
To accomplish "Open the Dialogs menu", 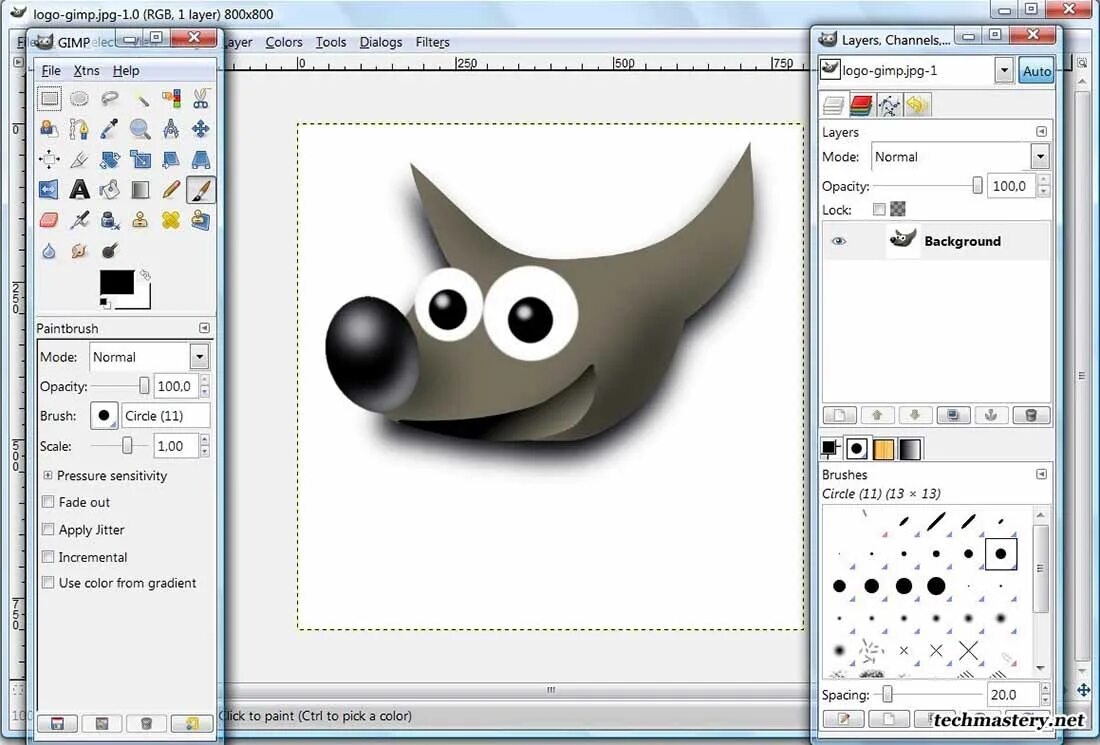I will 381,42.
